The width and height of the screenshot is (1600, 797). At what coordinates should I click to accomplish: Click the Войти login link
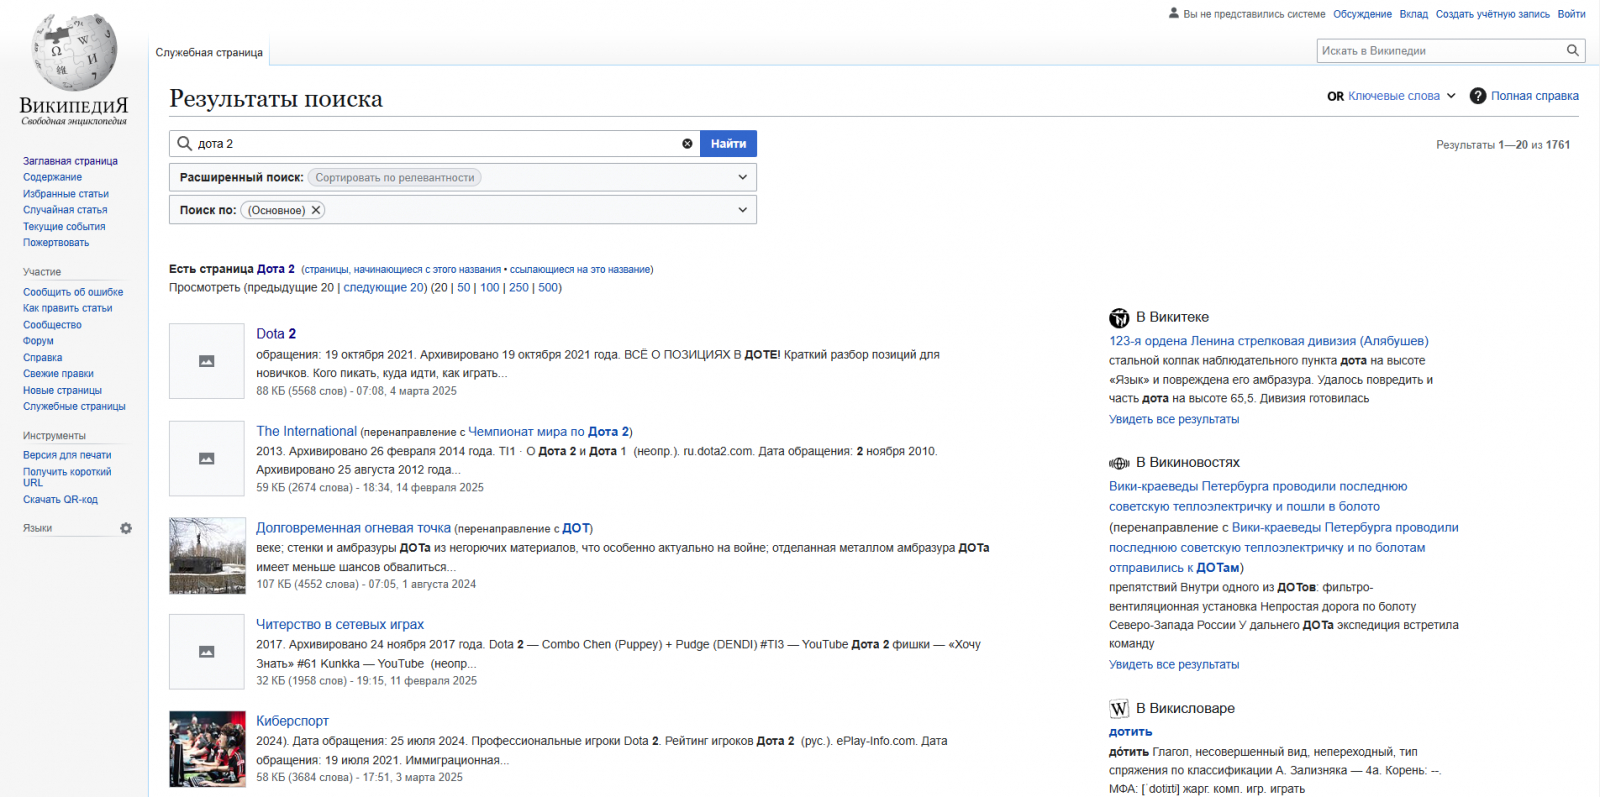tap(1571, 14)
